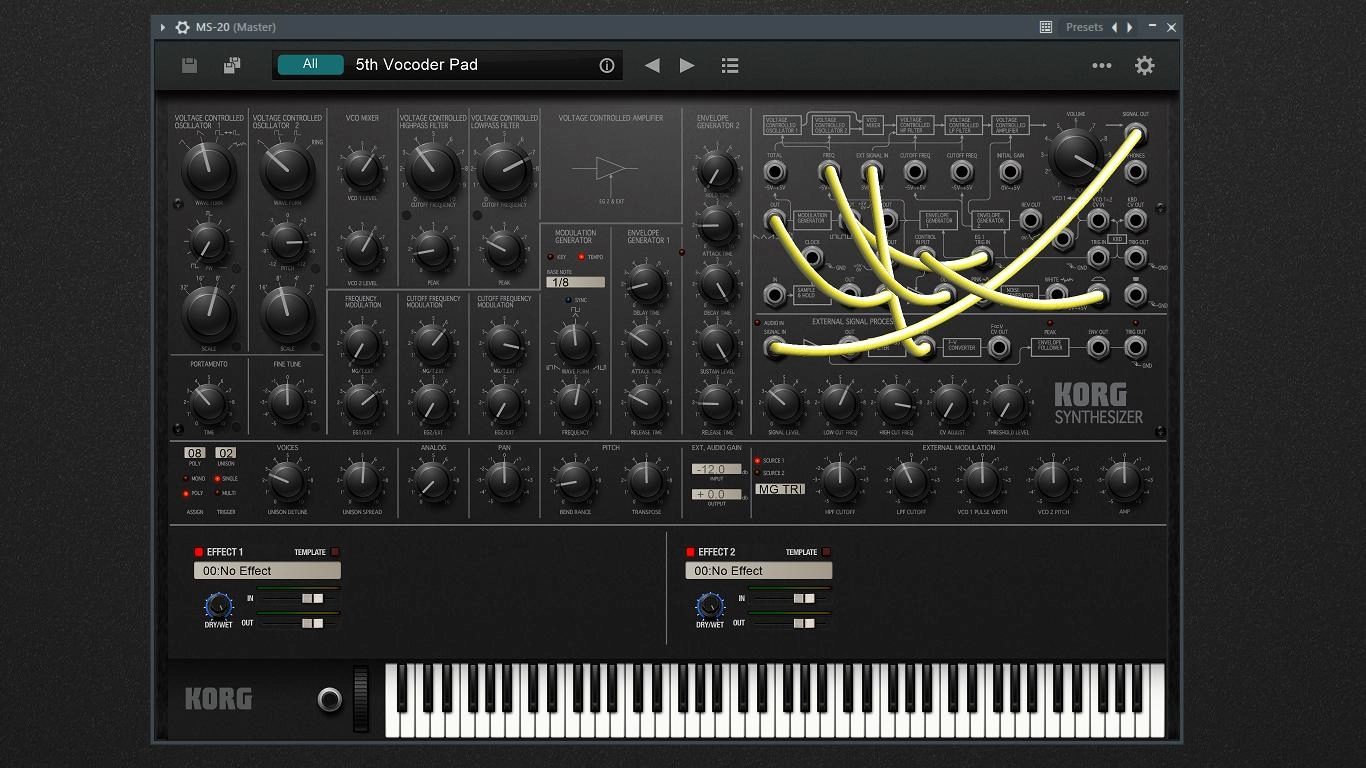Click the ENV OUT patch jack
Image resolution: width=1366 pixels, height=768 pixels.
1098,347
